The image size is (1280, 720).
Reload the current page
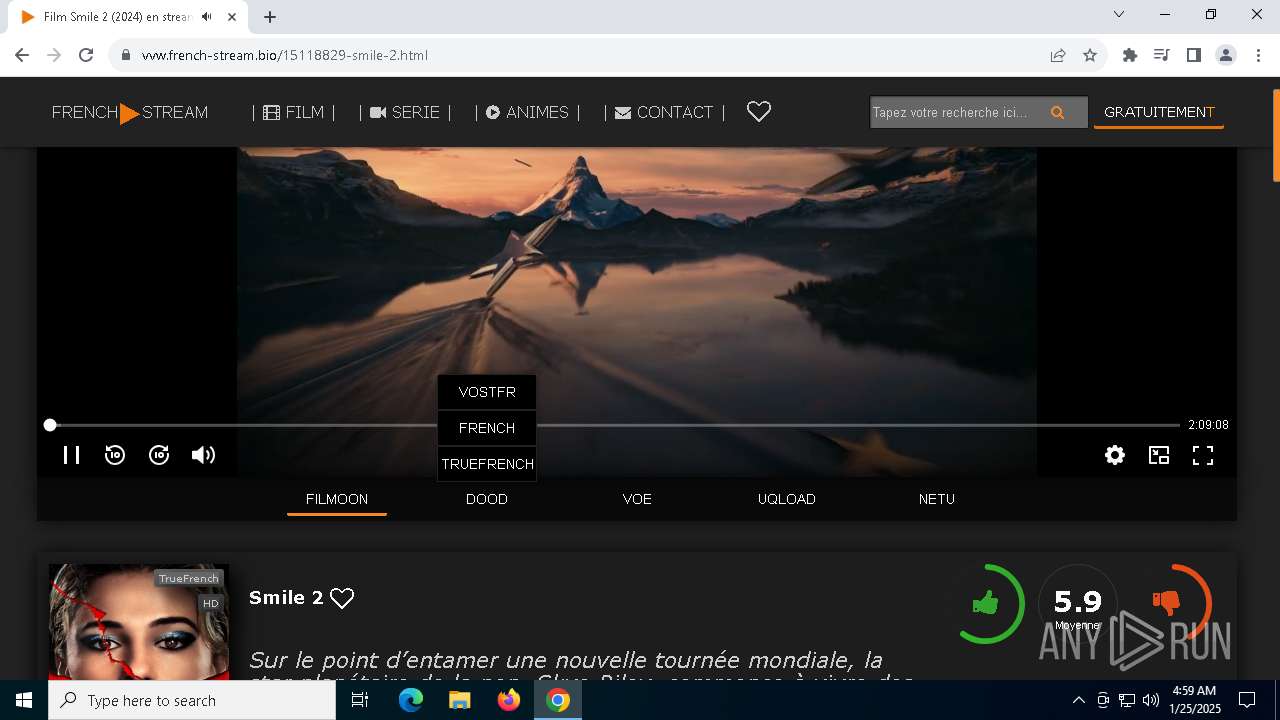86,55
